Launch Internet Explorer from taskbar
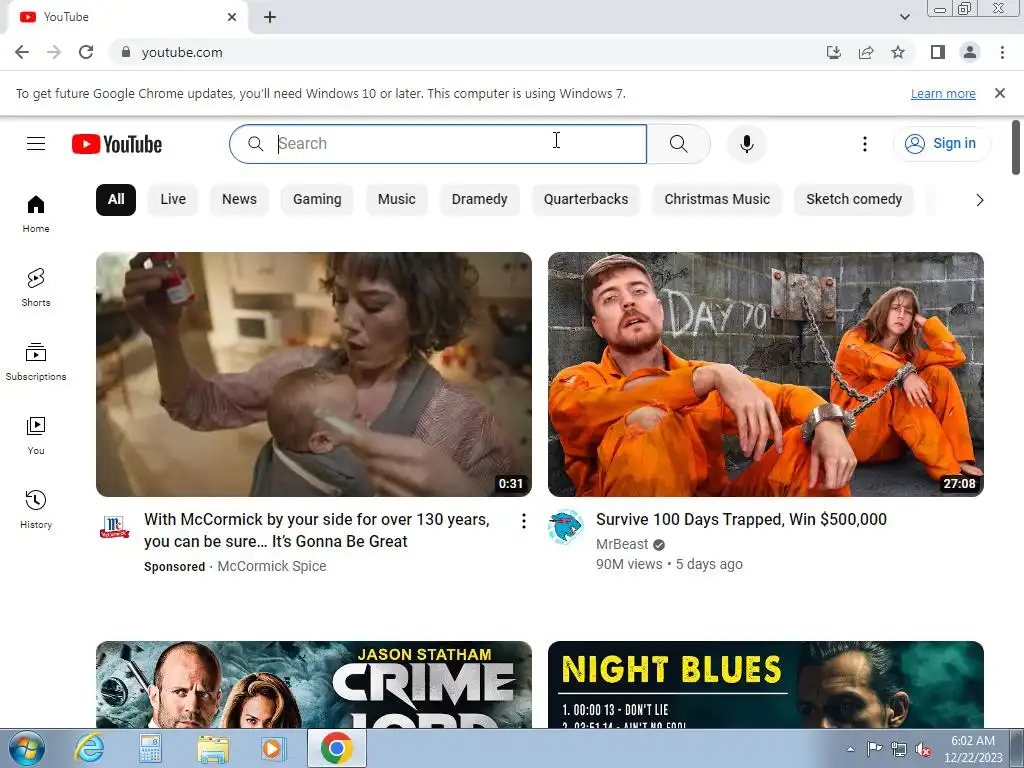The width and height of the screenshot is (1024, 768). [89, 748]
